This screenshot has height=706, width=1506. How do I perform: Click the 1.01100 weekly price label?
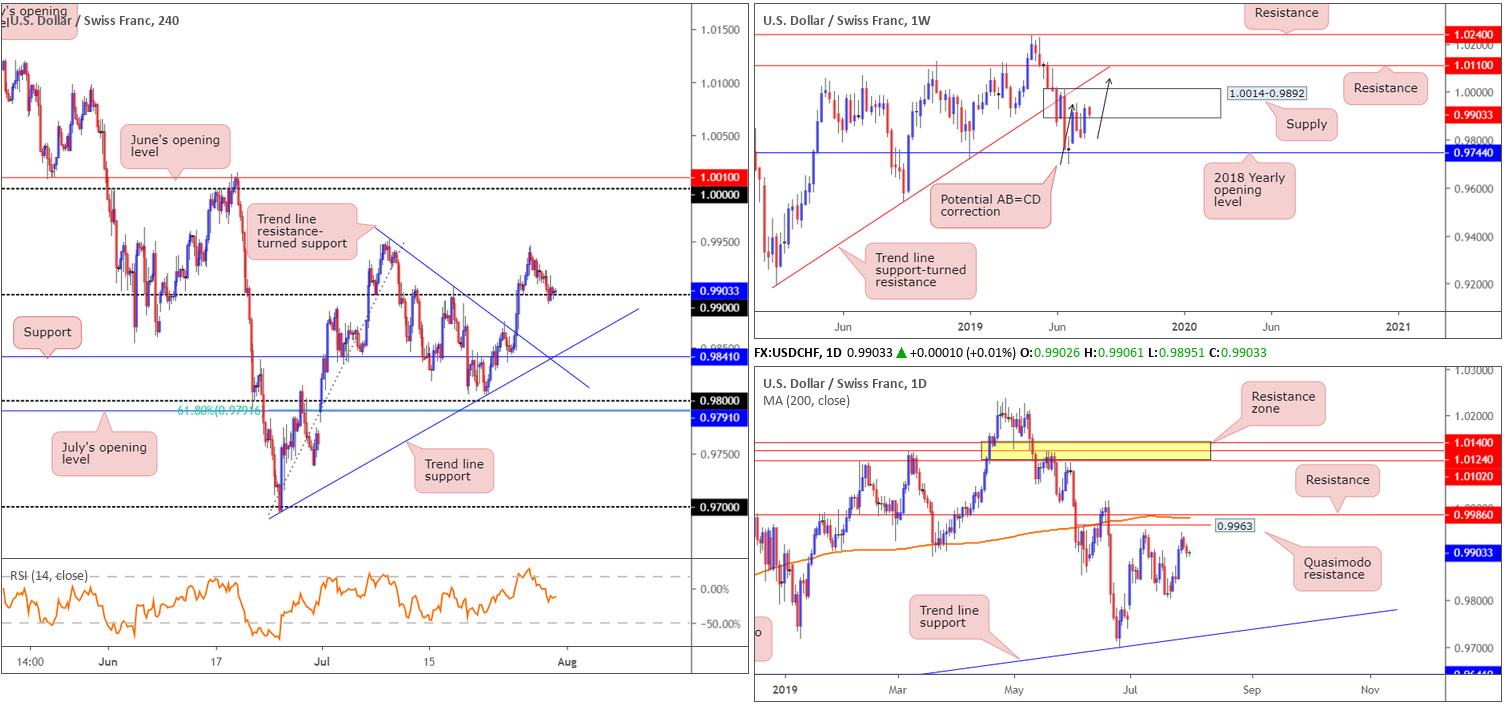pyautogui.click(x=1474, y=65)
